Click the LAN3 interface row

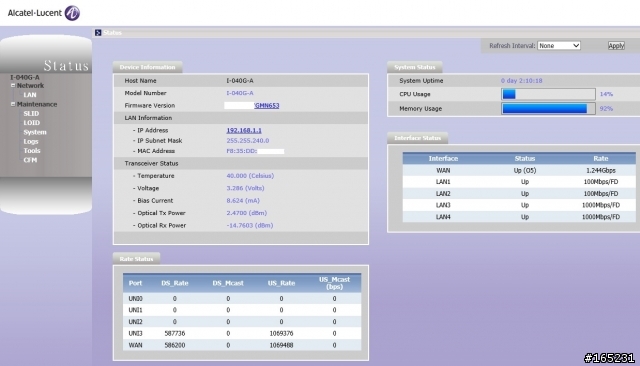click(519, 205)
